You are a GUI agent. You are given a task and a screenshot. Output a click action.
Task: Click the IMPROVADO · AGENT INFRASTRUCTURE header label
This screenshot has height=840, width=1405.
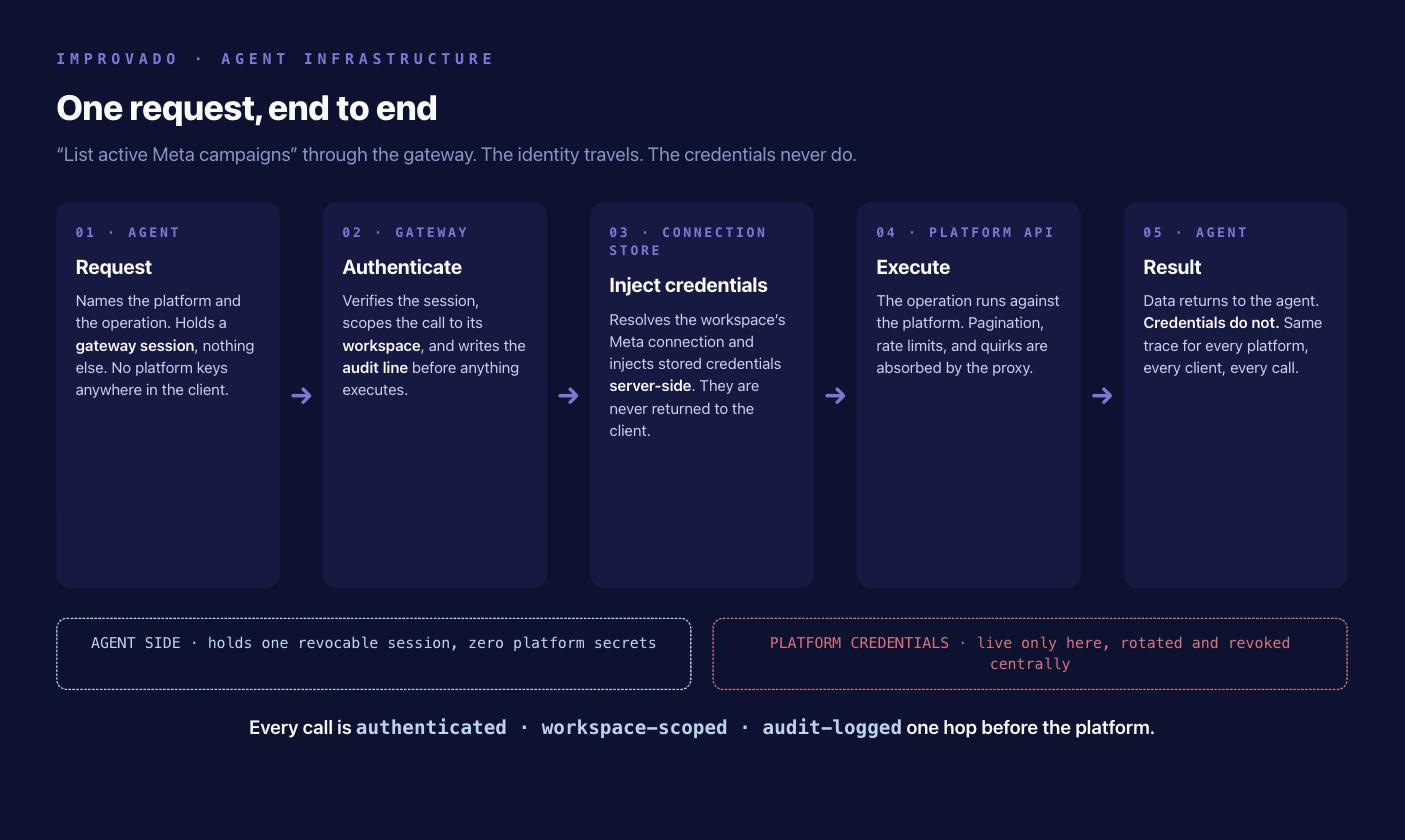pos(275,59)
